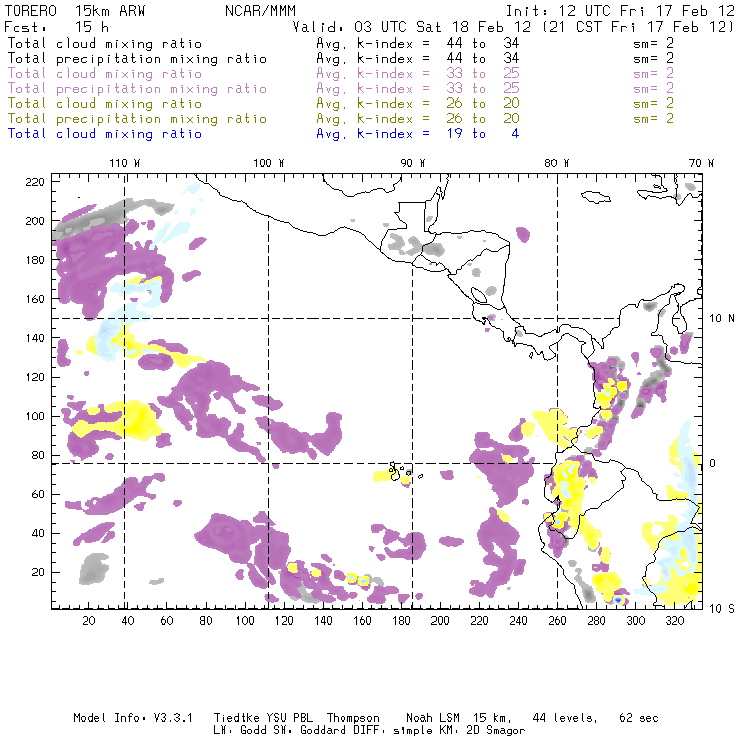Image resolution: width=740 pixels, height=740 pixels.
Task: Click y-axis grid value '40'
Action: 38,533
